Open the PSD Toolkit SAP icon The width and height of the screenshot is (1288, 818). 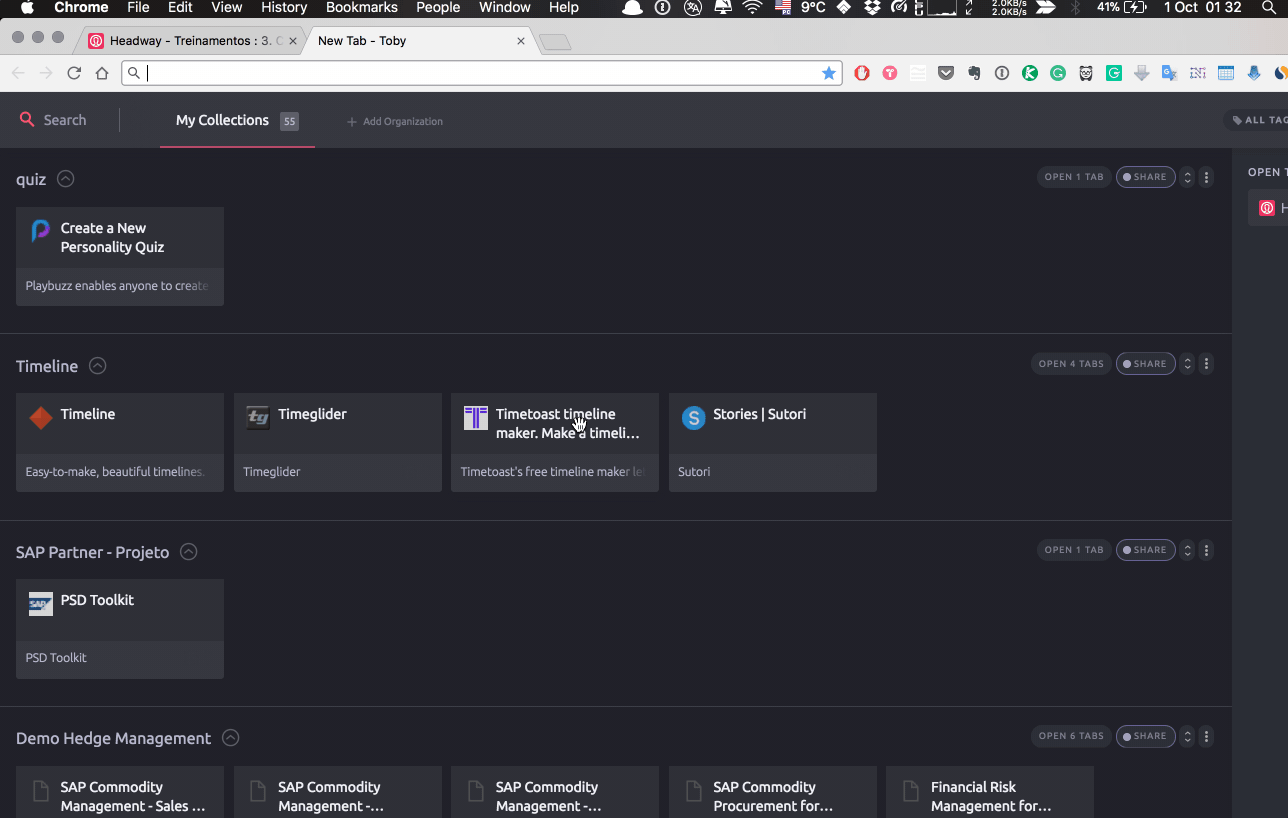(40, 603)
